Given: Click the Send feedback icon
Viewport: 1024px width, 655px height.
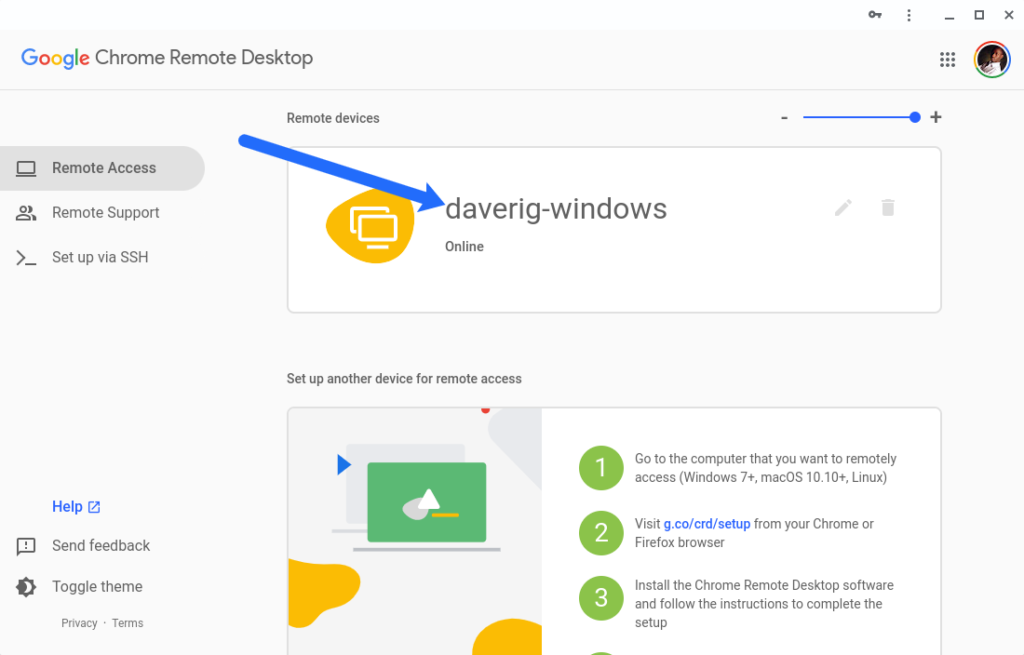Looking at the screenshot, I should pos(26,546).
